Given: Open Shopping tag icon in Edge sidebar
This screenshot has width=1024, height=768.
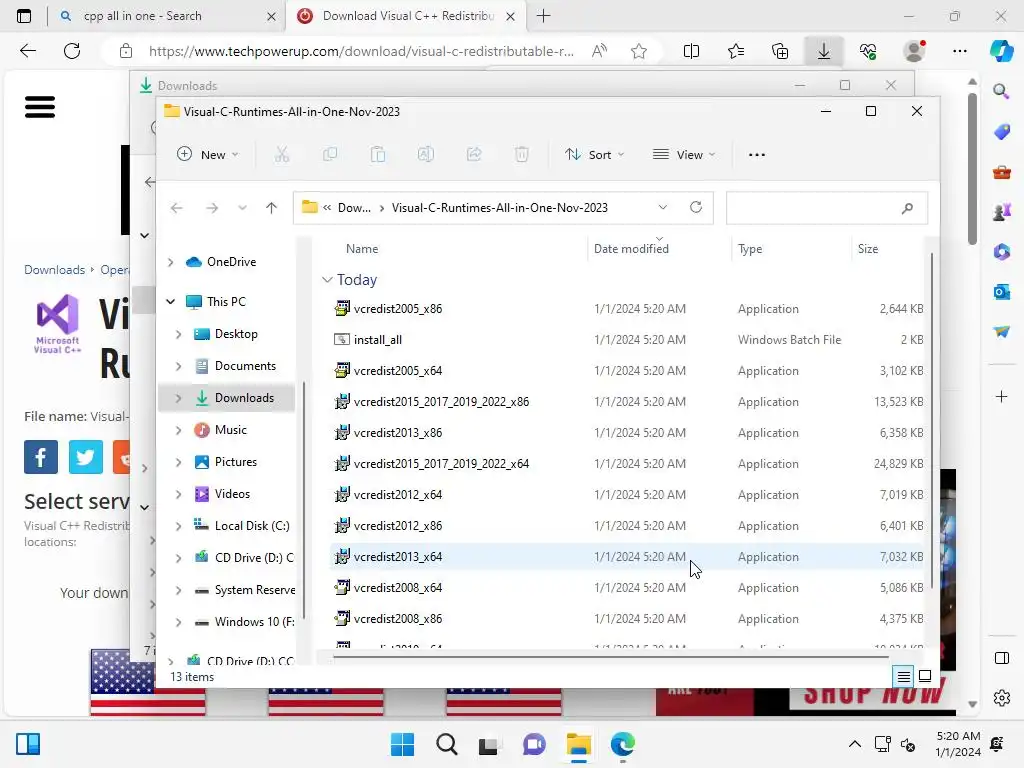Looking at the screenshot, I should 1001,131.
